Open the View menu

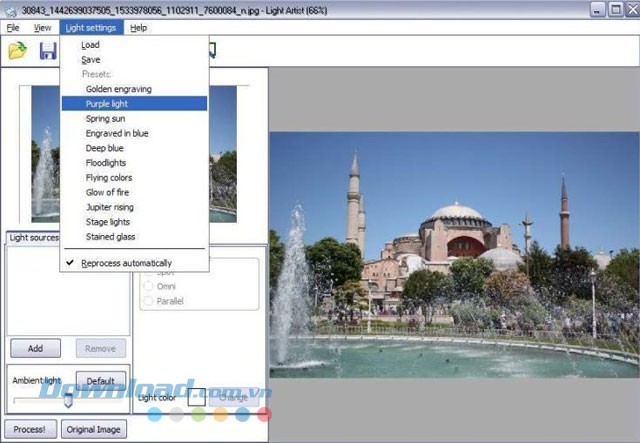[x=42, y=27]
